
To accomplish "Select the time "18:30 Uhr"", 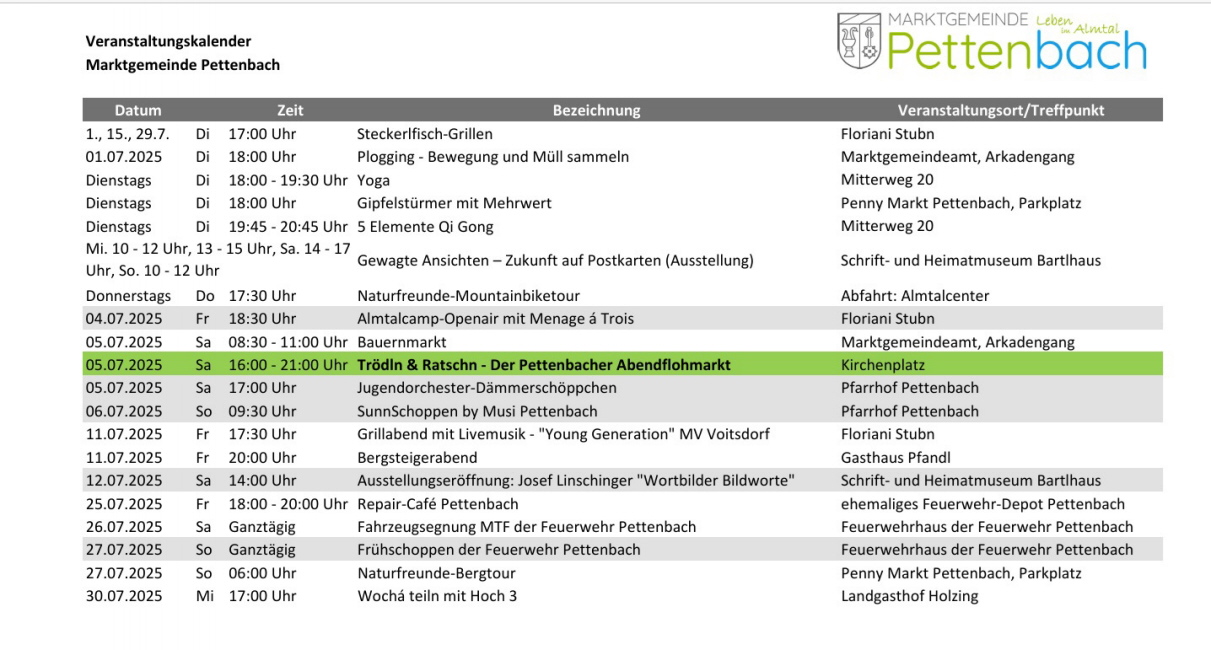I will [x=262, y=319].
